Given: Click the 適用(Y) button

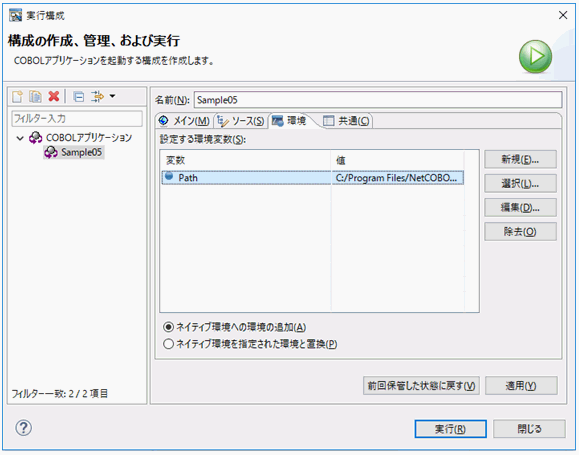Looking at the screenshot, I should click(521, 386).
